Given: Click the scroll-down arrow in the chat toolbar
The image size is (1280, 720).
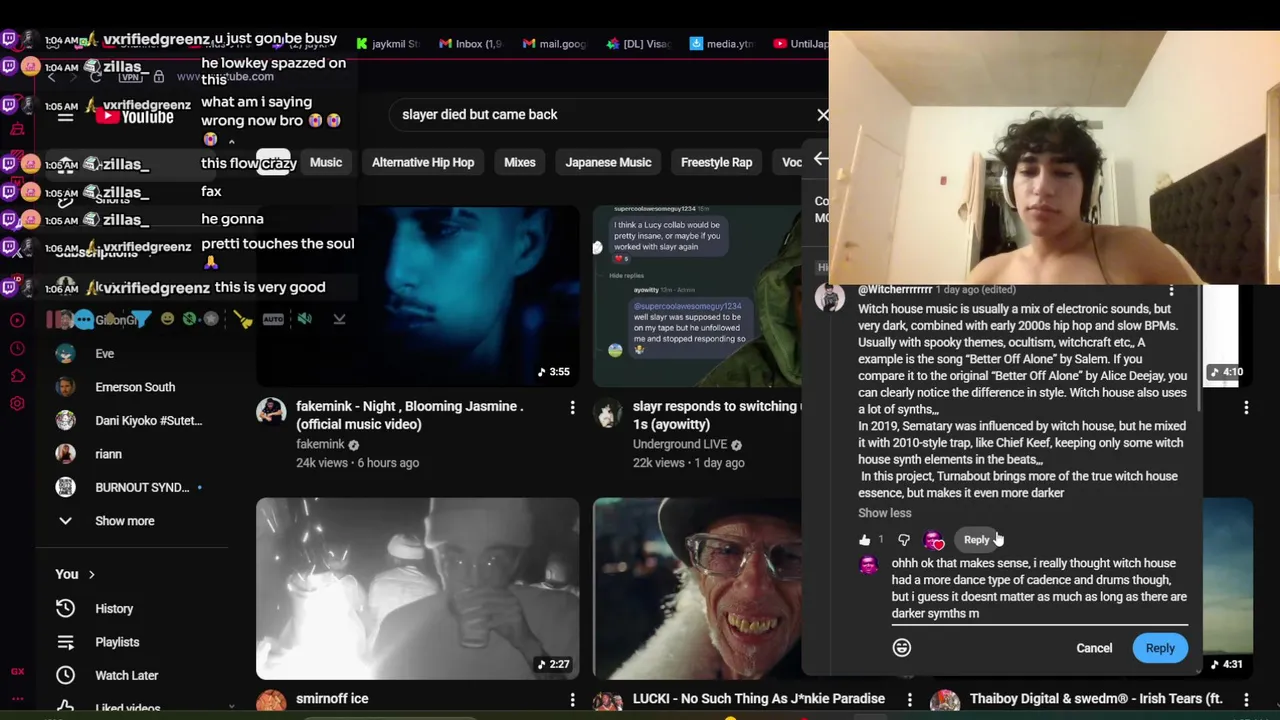Looking at the screenshot, I should [339, 319].
